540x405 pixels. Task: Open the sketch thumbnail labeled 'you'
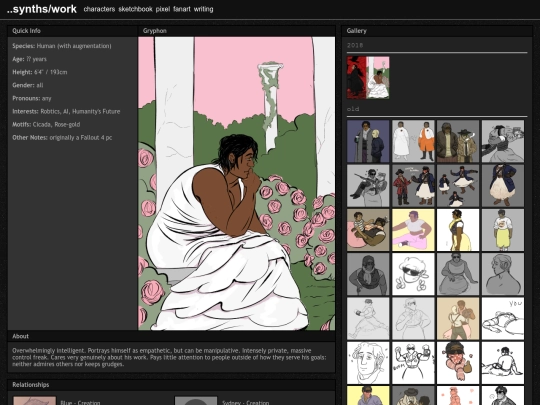coord(503,319)
